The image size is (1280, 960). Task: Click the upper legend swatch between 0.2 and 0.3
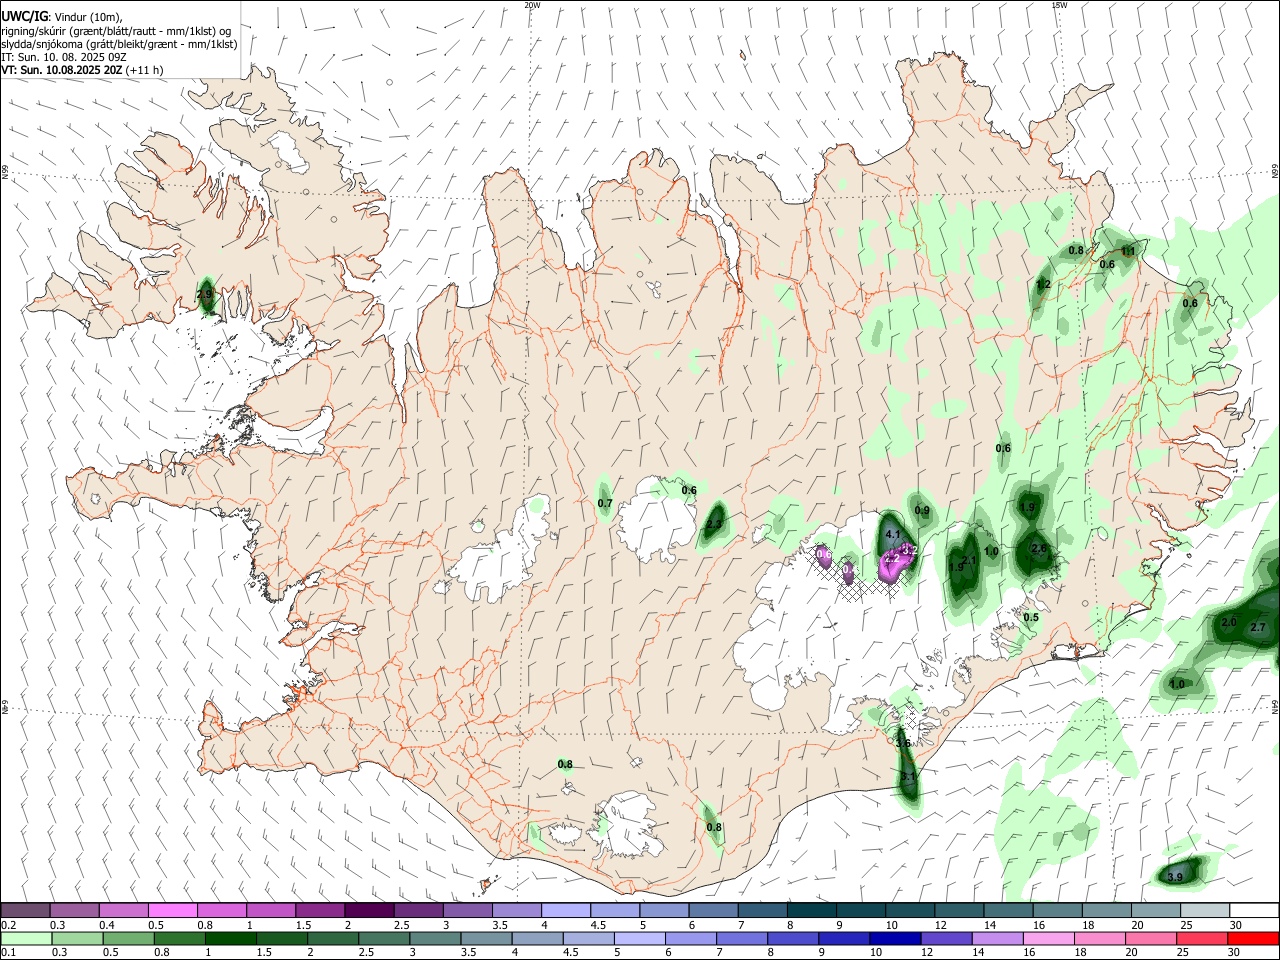tap(25, 910)
